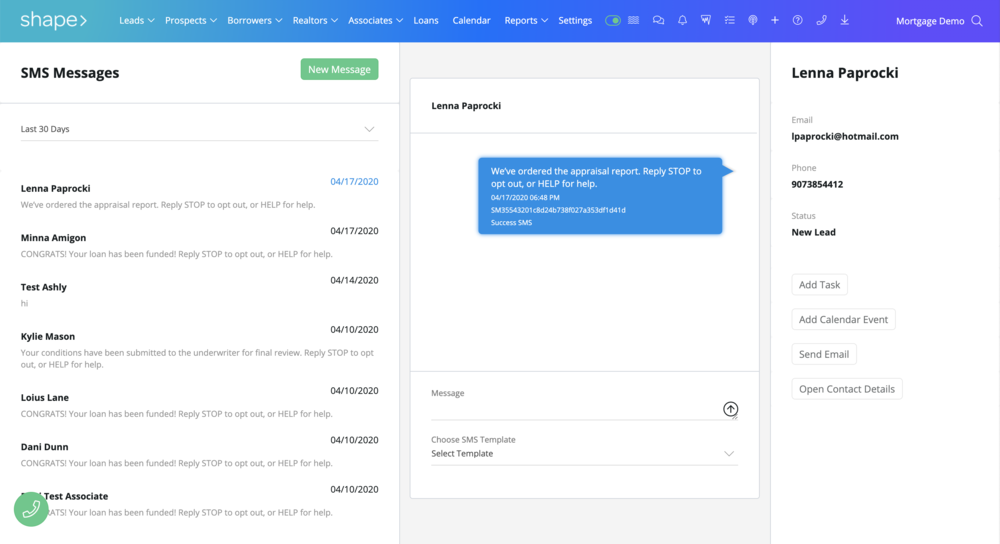The image size is (1000, 544).
Task: Click the presentation chart icon in header
Action: pyautogui.click(x=705, y=20)
